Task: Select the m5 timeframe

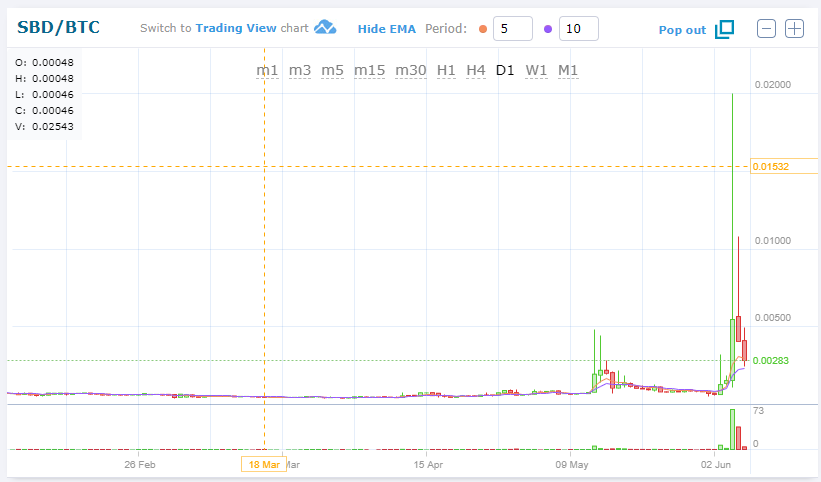Action: pyautogui.click(x=332, y=70)
